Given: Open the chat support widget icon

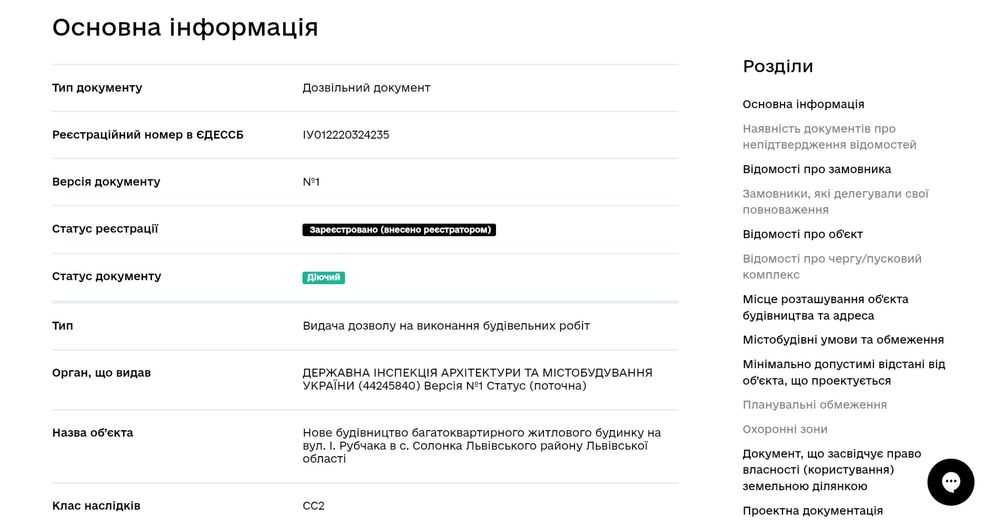Looking at the screenshot, I should click(x=950, y=482).
